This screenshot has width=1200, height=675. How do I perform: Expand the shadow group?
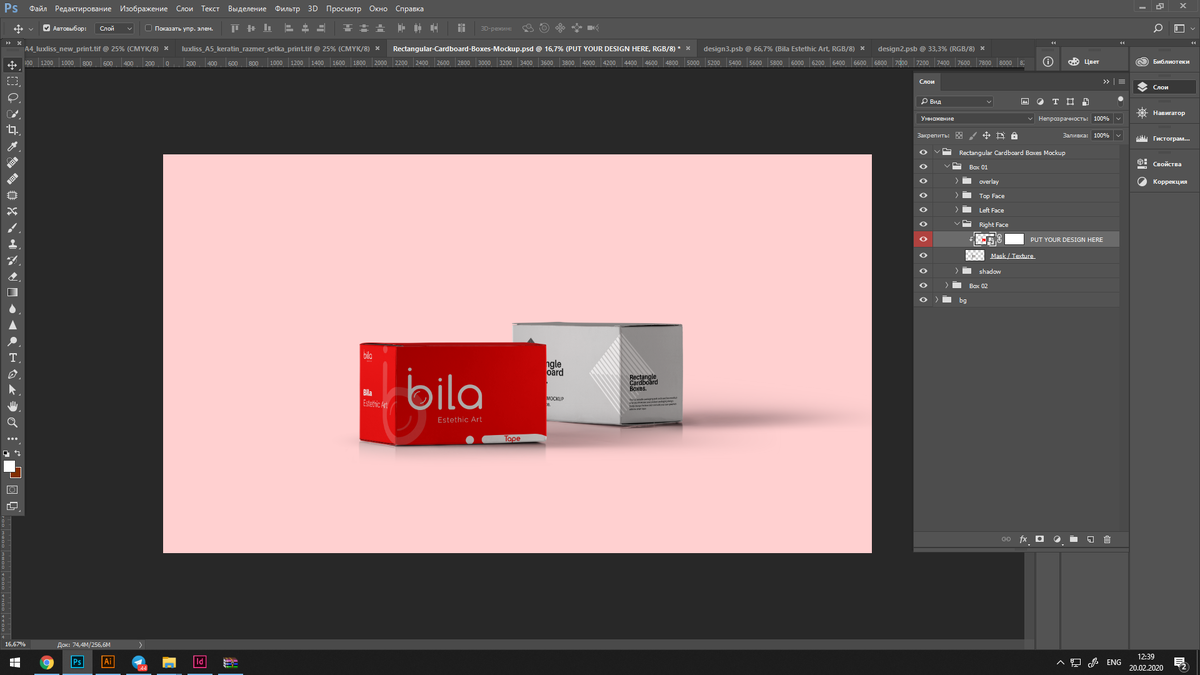[x=956, y=271]
